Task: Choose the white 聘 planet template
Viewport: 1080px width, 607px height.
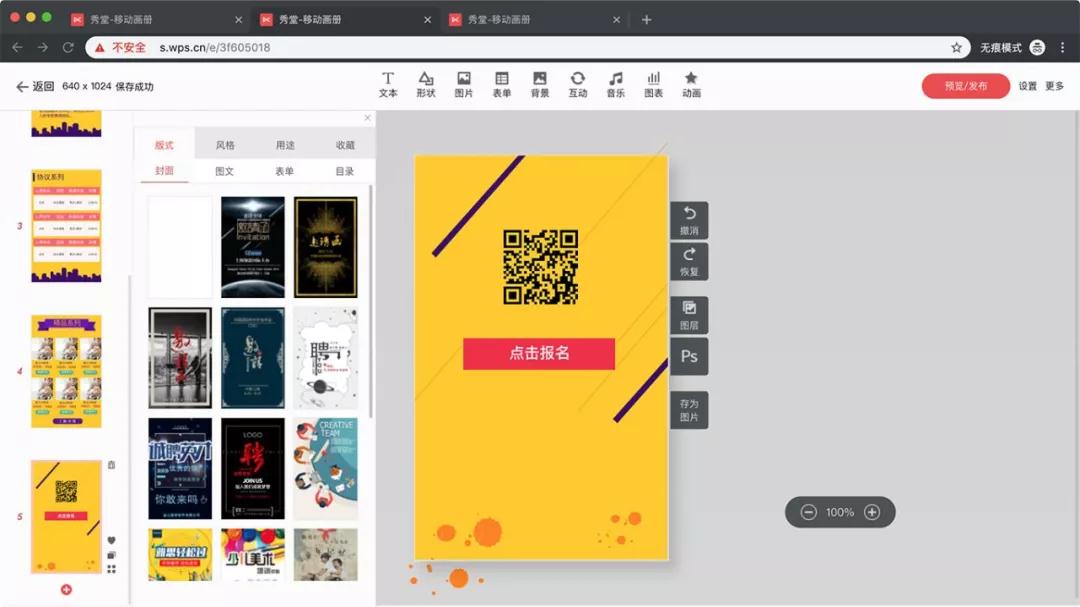Action: [x=326, y=358]
